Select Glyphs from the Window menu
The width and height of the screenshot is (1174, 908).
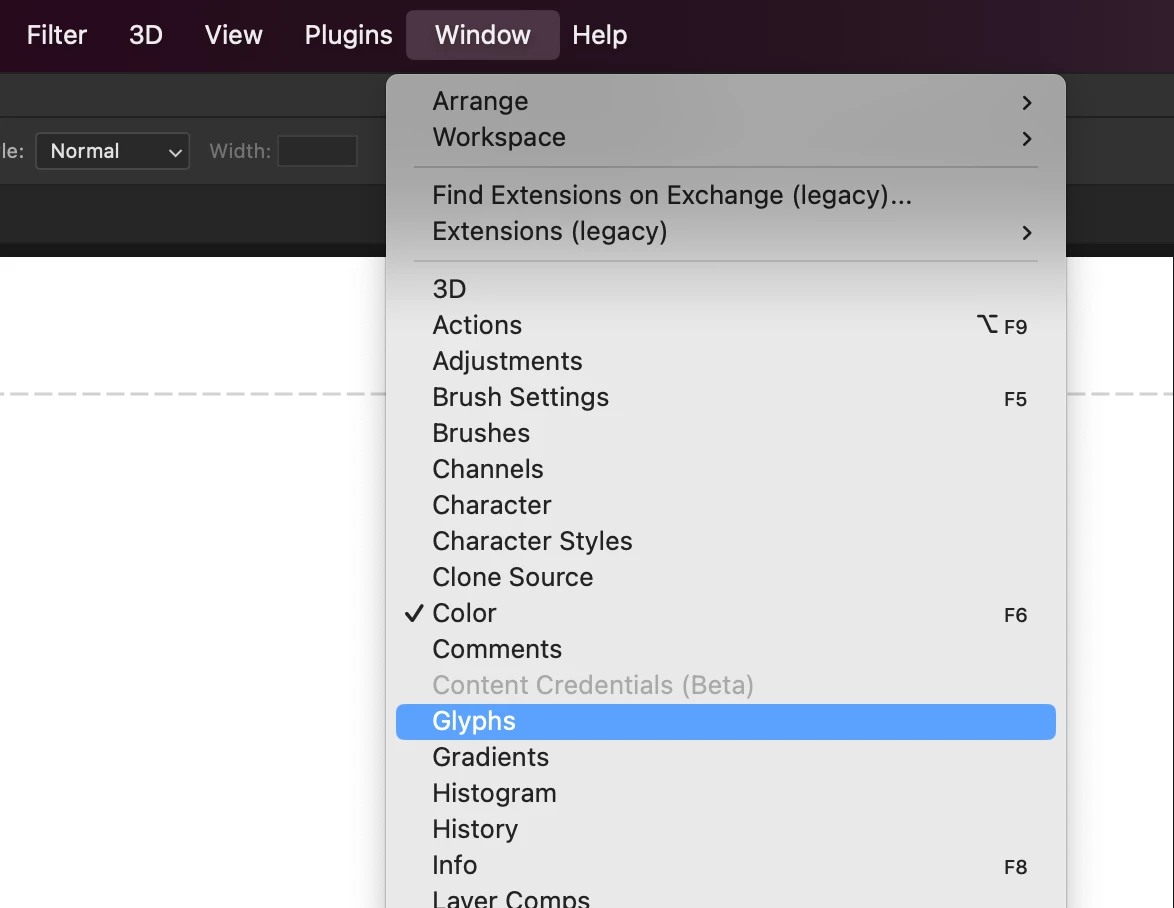(x=474, y=722)
